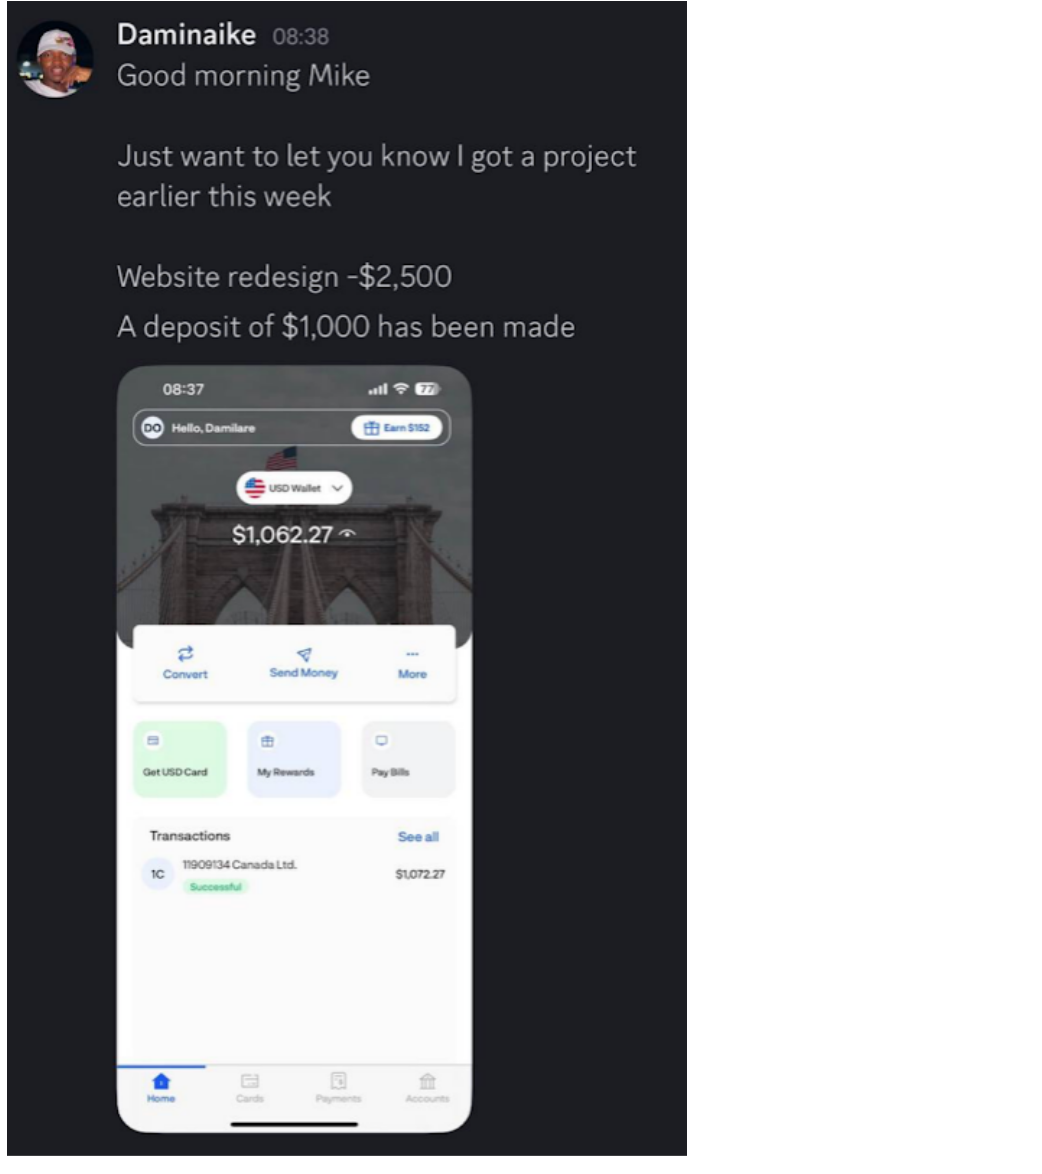Viewport: 1042px width, 1174px height.
Task: Switch to the Cards tab
Action: [x=250, y=1088]
